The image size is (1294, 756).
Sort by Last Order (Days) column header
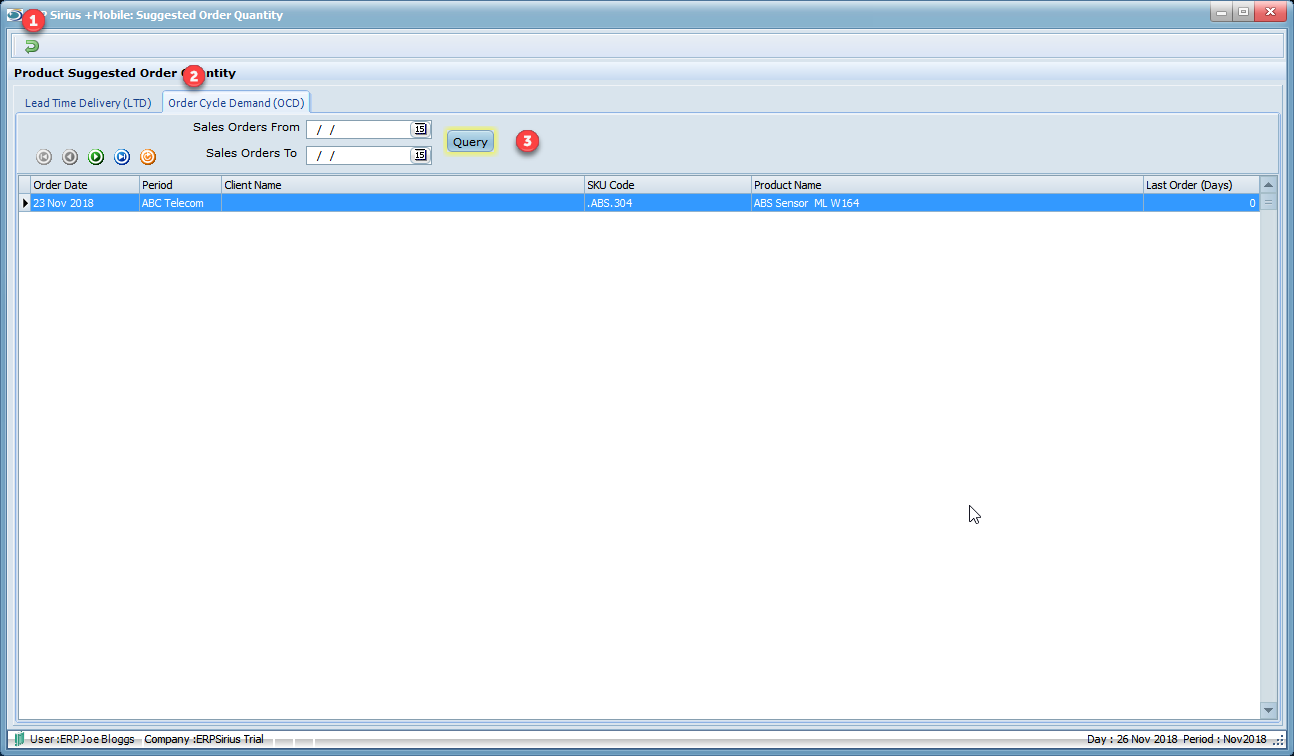pyautogui.click(x=1201, y=185)
